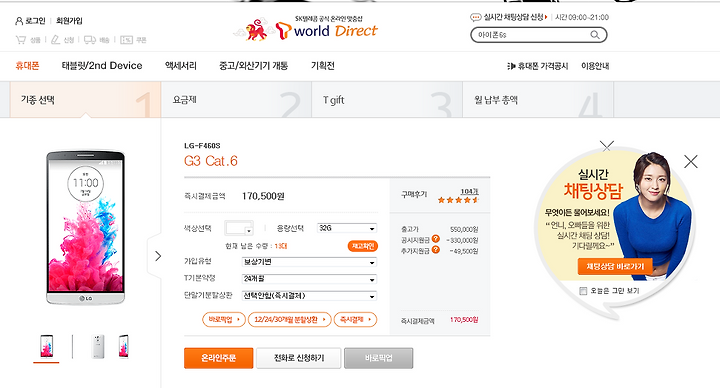The image size is (720, 388).
Task: Open the 가입유형 보상기변 dropdown
Action: click(309, 262)
